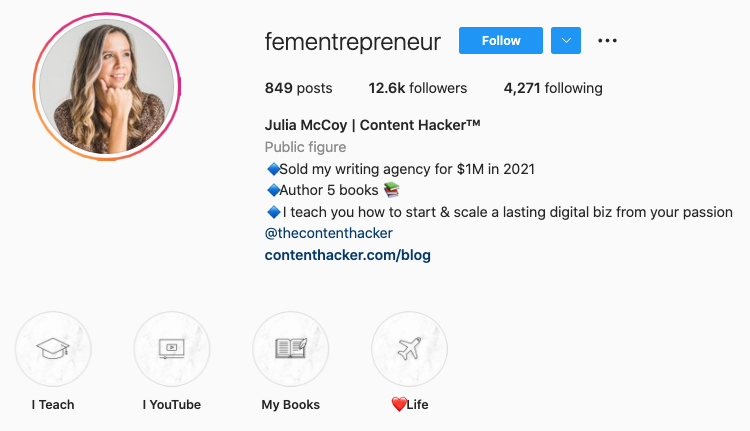Open the airplane Life highlight
750x431 pixels.
[x=409, y=349]
